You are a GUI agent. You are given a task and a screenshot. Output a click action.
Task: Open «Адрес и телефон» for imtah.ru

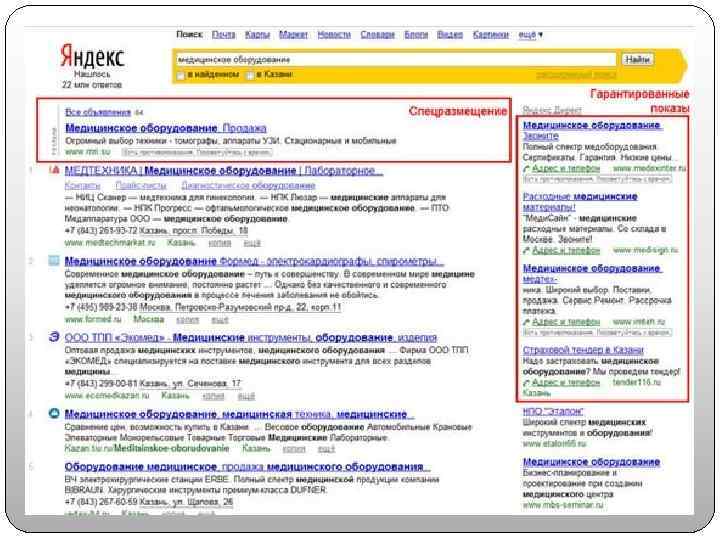(566, 322)
